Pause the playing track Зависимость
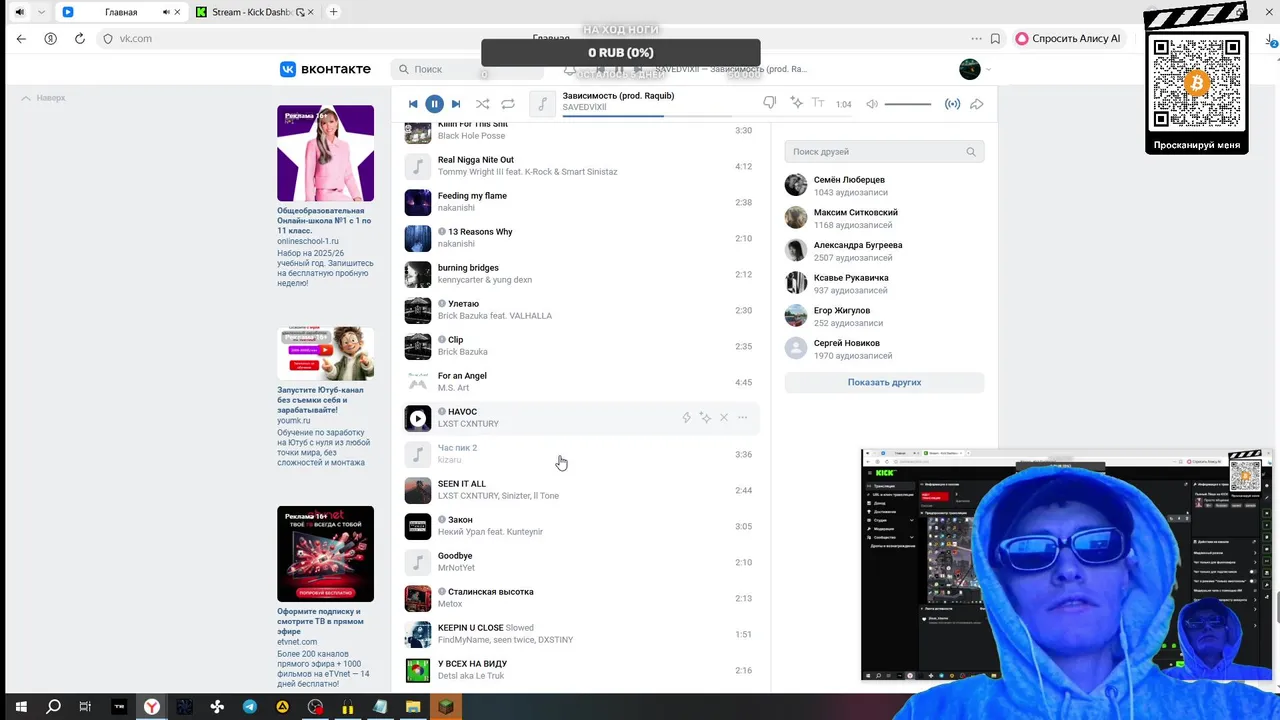 click(x=434, y=104)
